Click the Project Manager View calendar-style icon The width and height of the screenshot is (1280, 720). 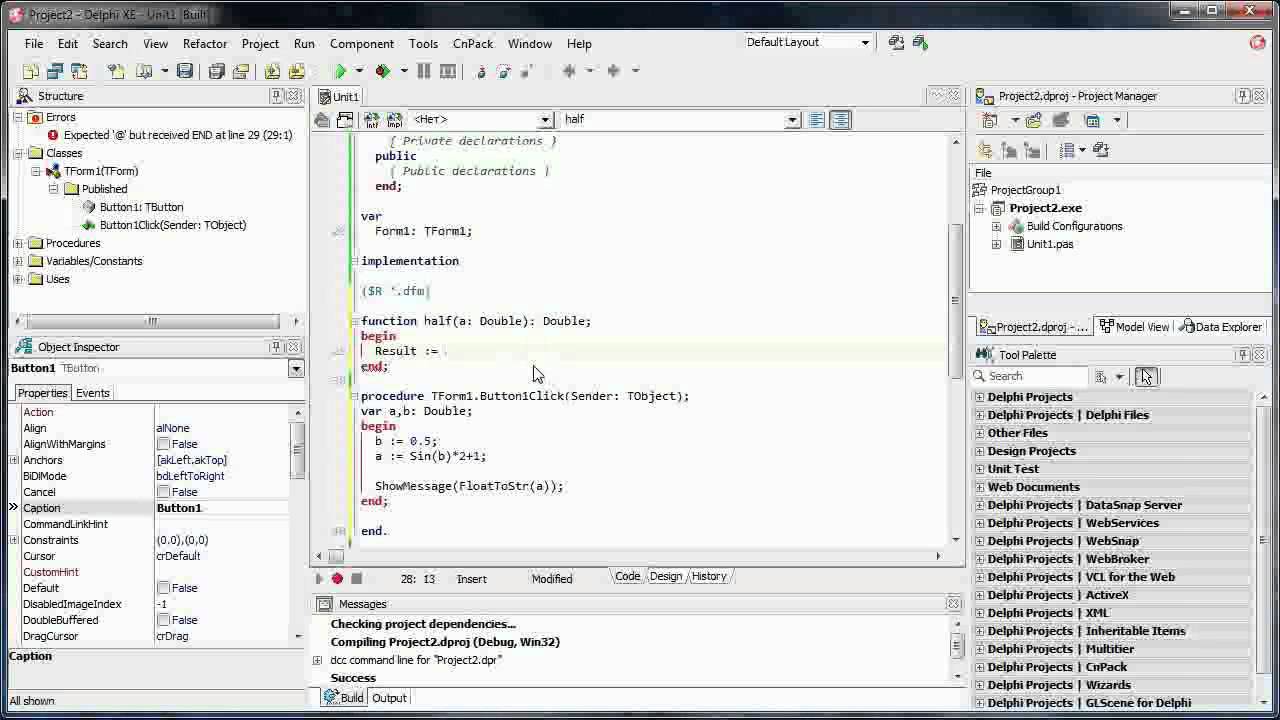pyautogui.click(x=1092, y=120)
